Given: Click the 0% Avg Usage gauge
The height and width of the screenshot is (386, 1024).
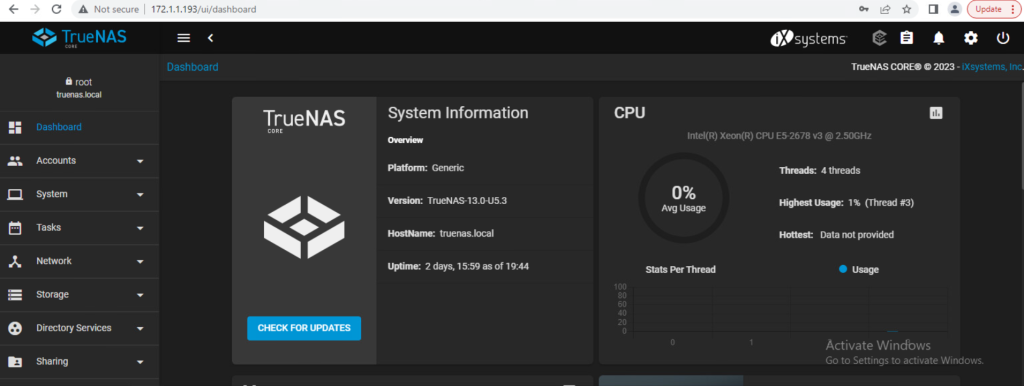Looking at the screenshot, I should pyautogui.click(x=684, y=198).
